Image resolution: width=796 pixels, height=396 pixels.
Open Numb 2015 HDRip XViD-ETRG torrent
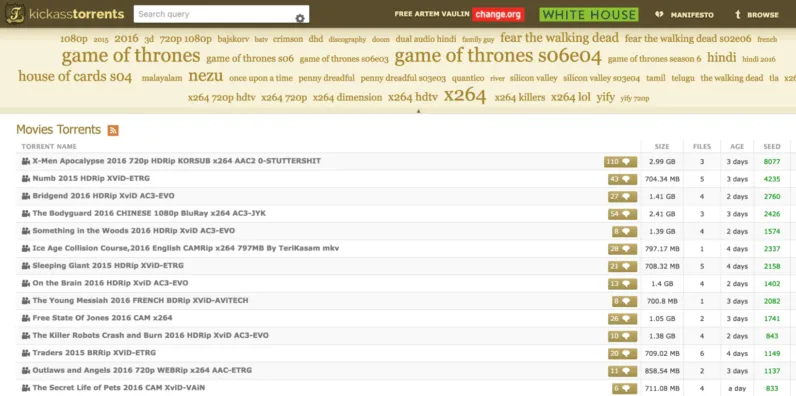pos(91,179)
